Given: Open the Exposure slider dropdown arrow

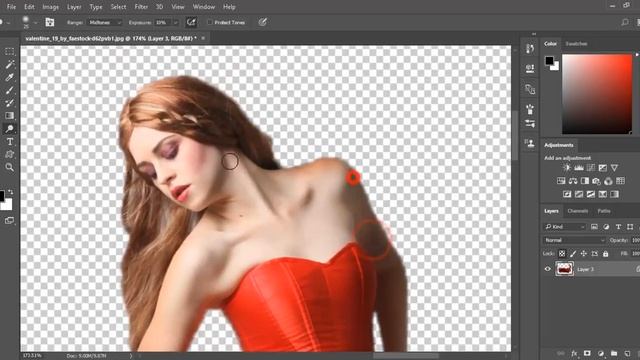Looking at the screenshot, I should point(176,22).
